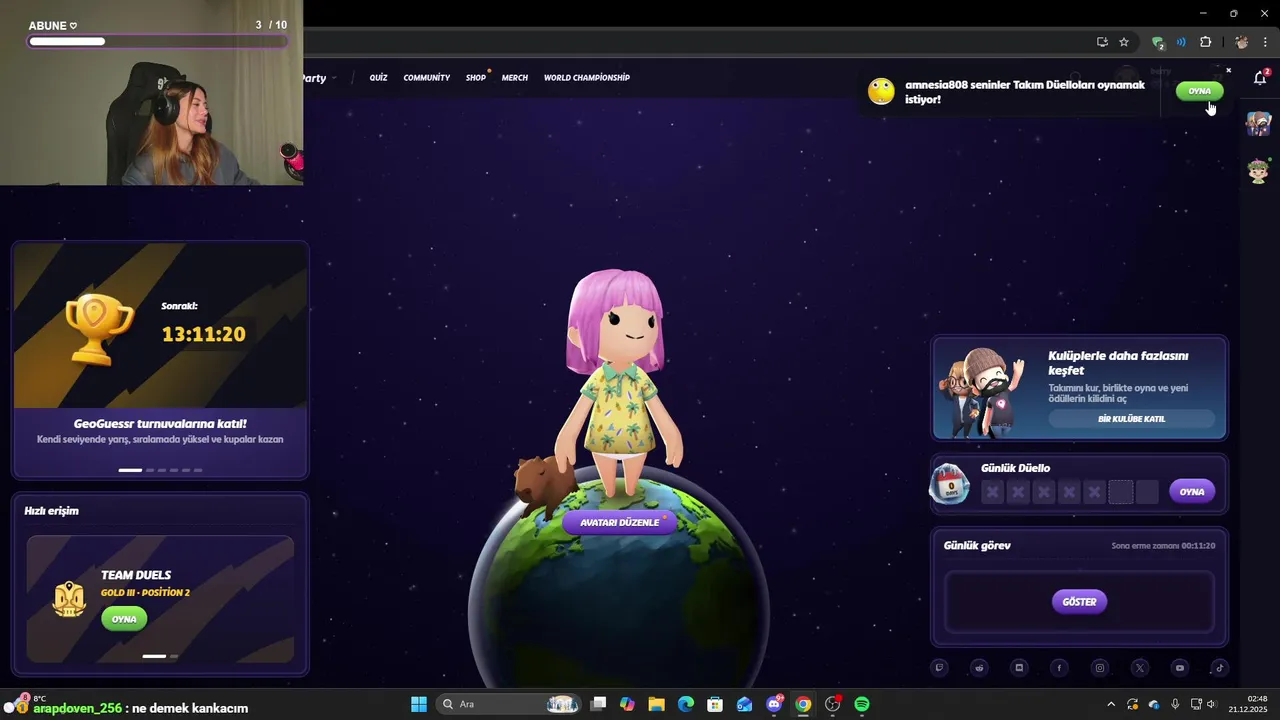Show hidden system tray icons chevron
Viewport: 1280px width, 720px height.
point(1111,704)
